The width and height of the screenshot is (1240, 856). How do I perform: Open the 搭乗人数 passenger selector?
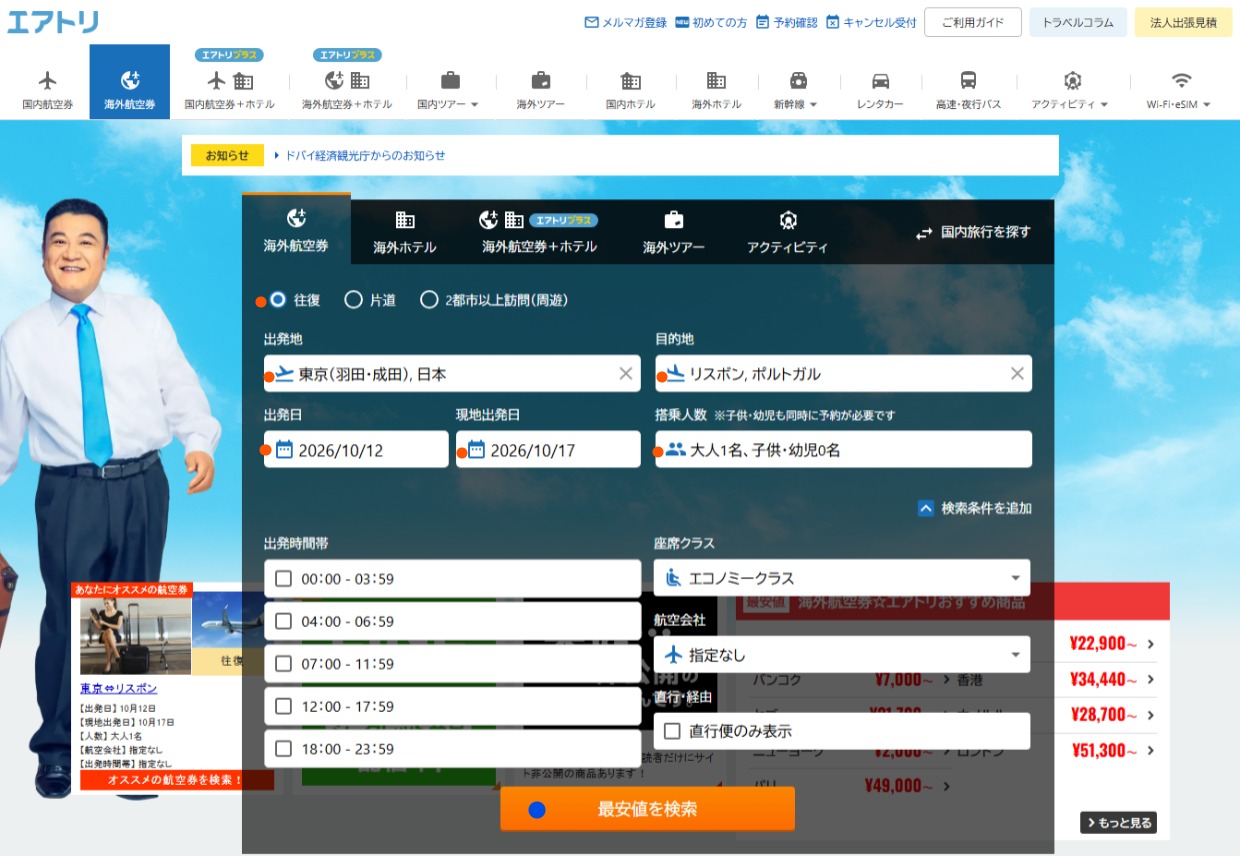(843, 450)
